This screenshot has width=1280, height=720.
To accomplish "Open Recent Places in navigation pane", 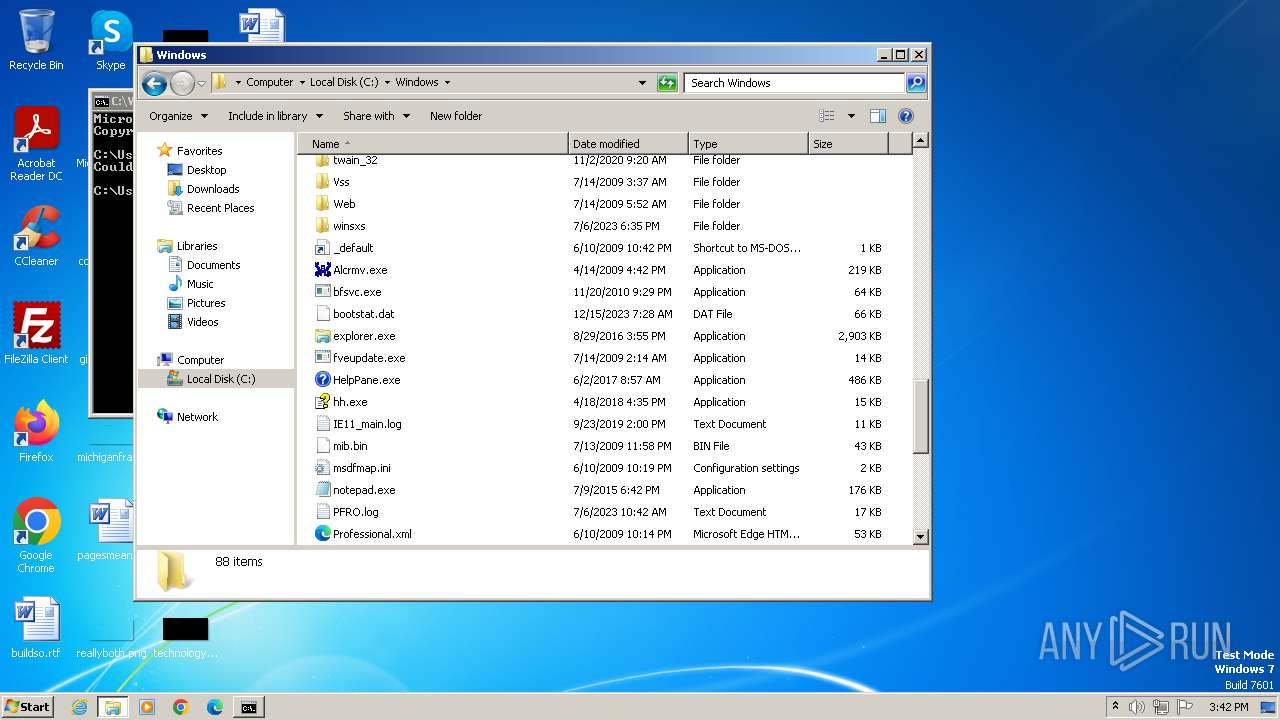I will click(x=220, y=208).
